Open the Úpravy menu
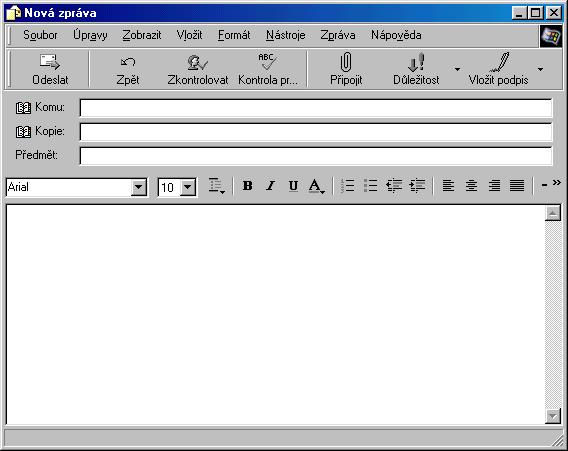The image size is (568, 451). (90, 36)
